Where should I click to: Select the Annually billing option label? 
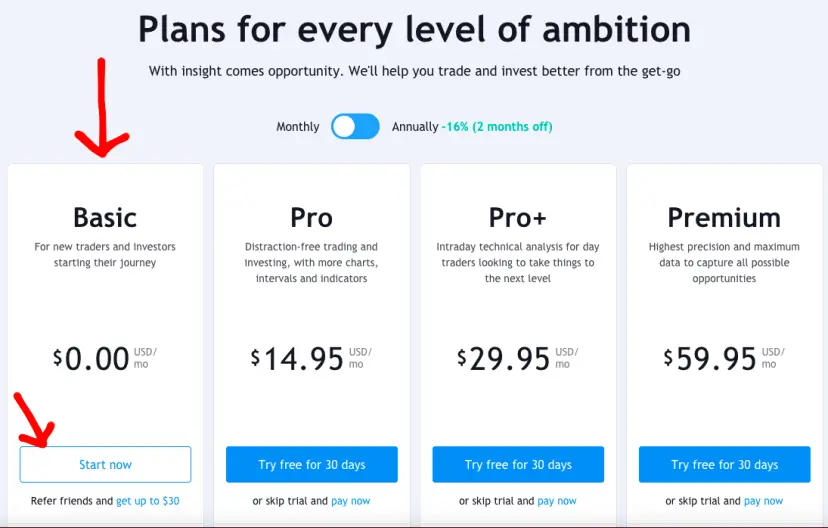coord(415,127)
